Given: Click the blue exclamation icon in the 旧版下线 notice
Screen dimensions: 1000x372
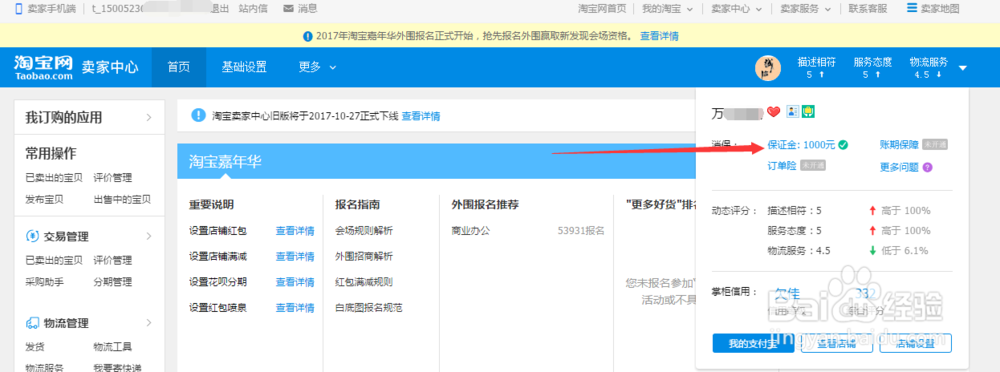Looking at the screenshot, I should (198, 115).
